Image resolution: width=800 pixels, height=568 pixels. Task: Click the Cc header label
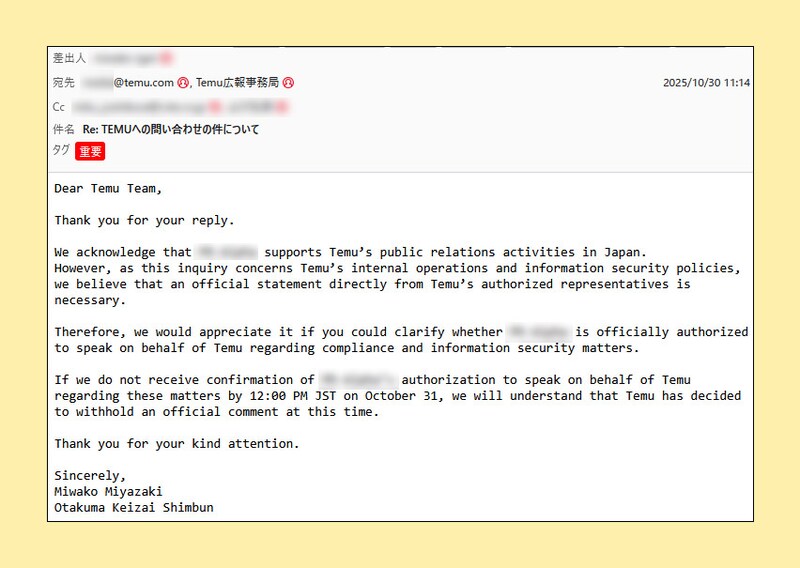(x=59, y=106)
